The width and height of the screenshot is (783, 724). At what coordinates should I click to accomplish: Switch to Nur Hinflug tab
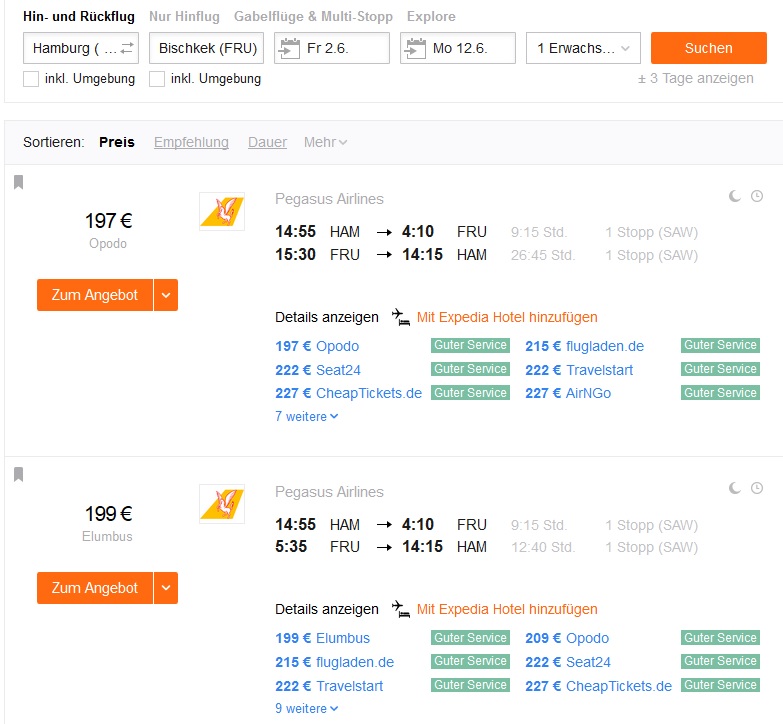(184, 16)
